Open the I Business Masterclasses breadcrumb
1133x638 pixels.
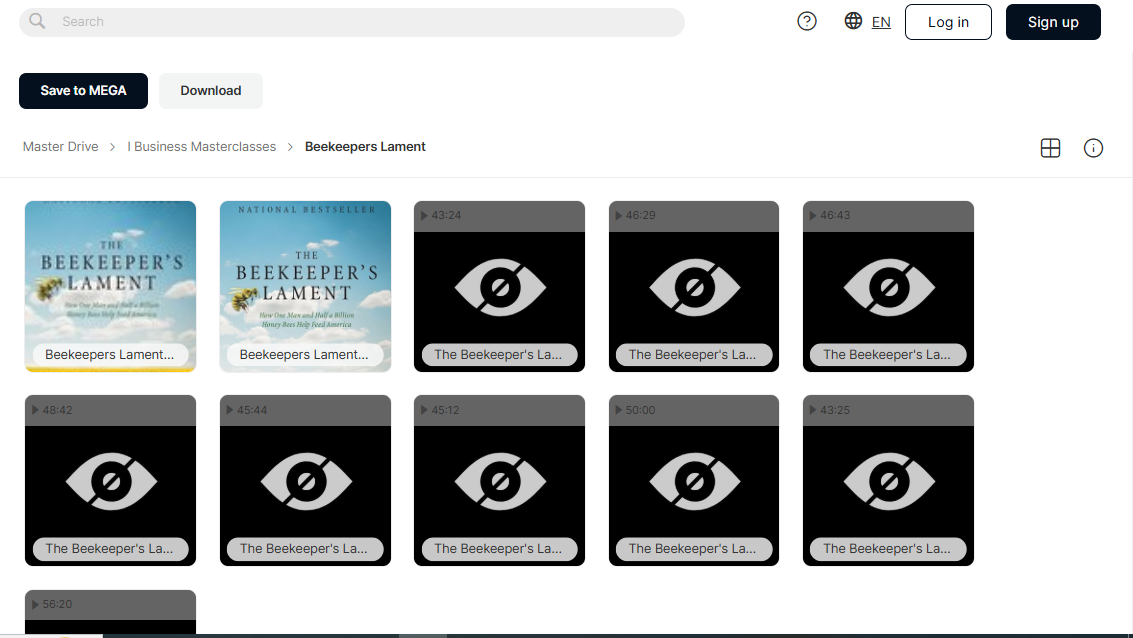point(202,147)
